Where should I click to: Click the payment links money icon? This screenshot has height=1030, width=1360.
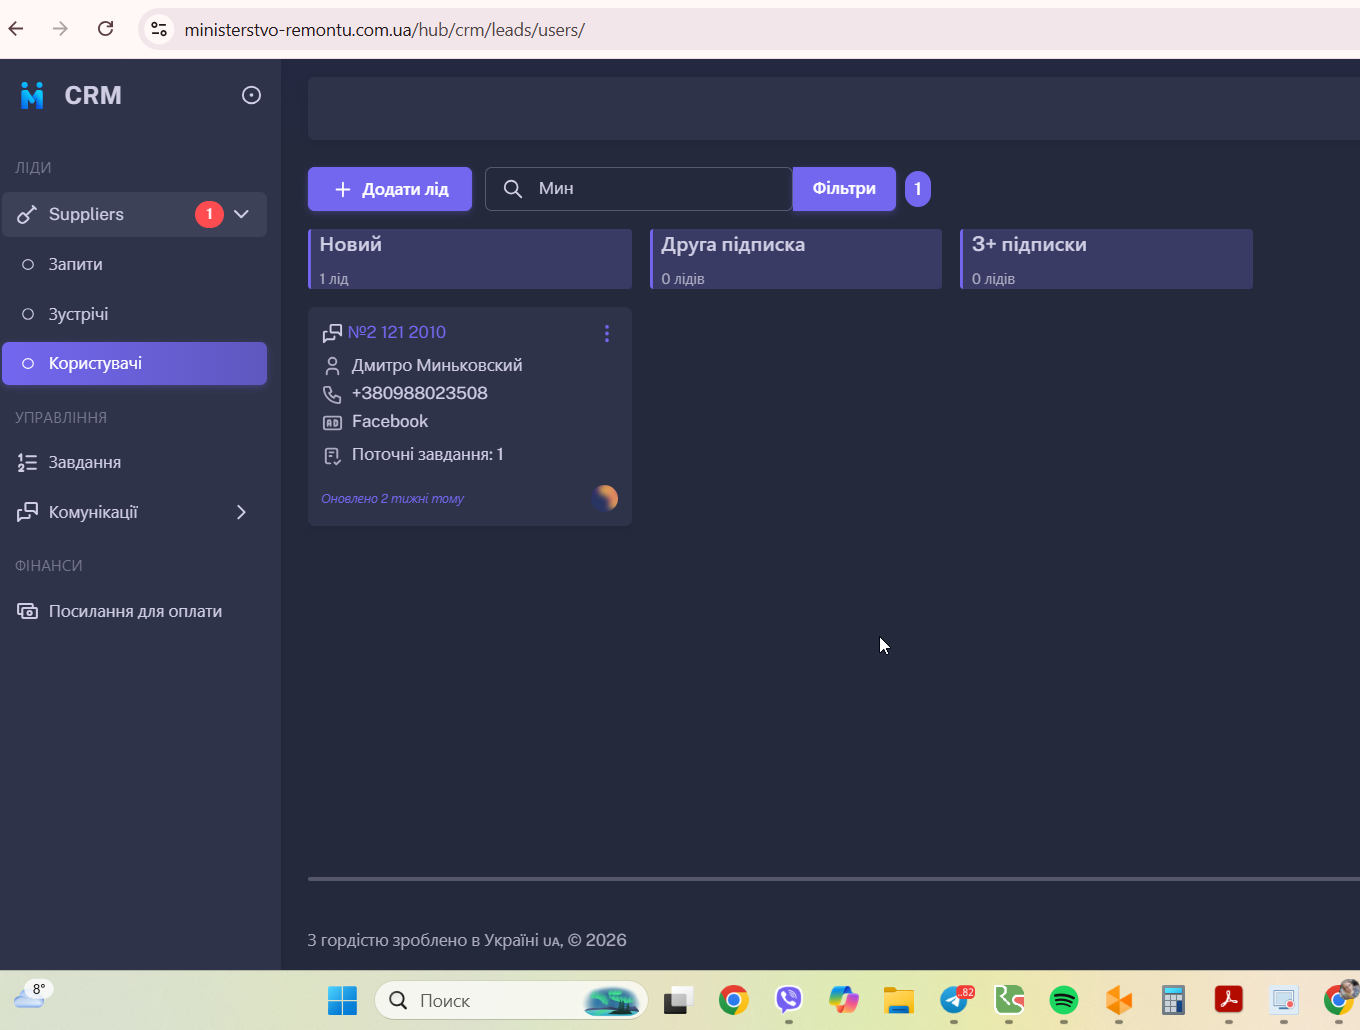[x=28, y=611]
